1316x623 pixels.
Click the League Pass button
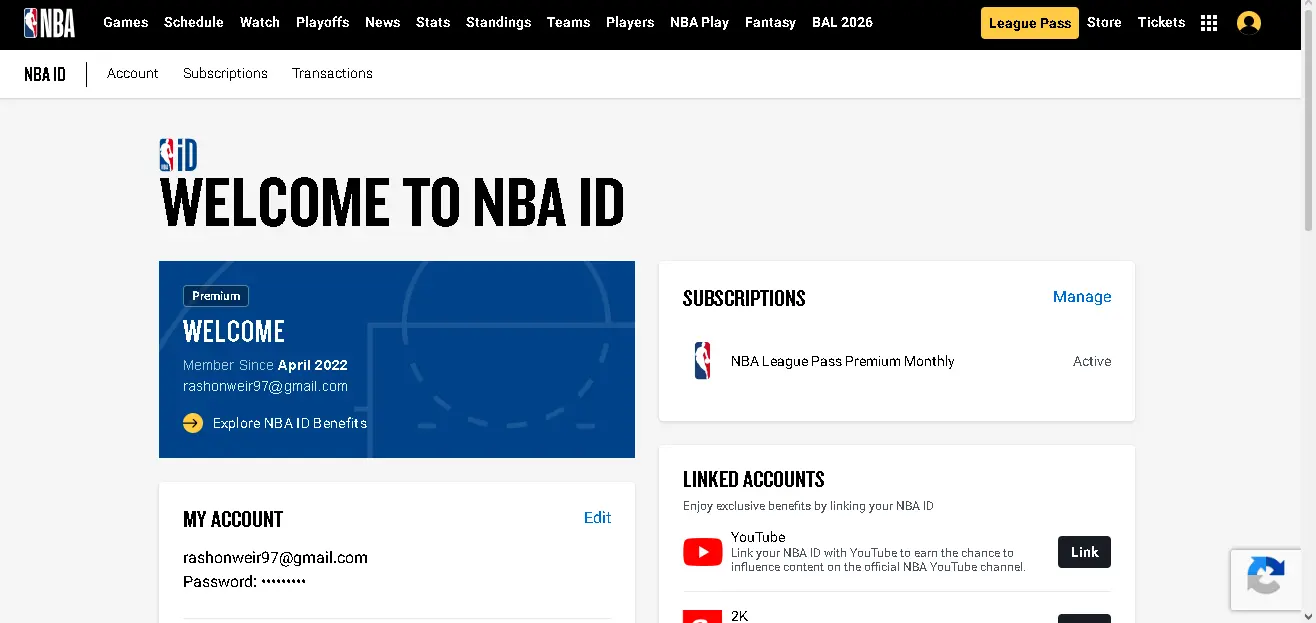1030,23
